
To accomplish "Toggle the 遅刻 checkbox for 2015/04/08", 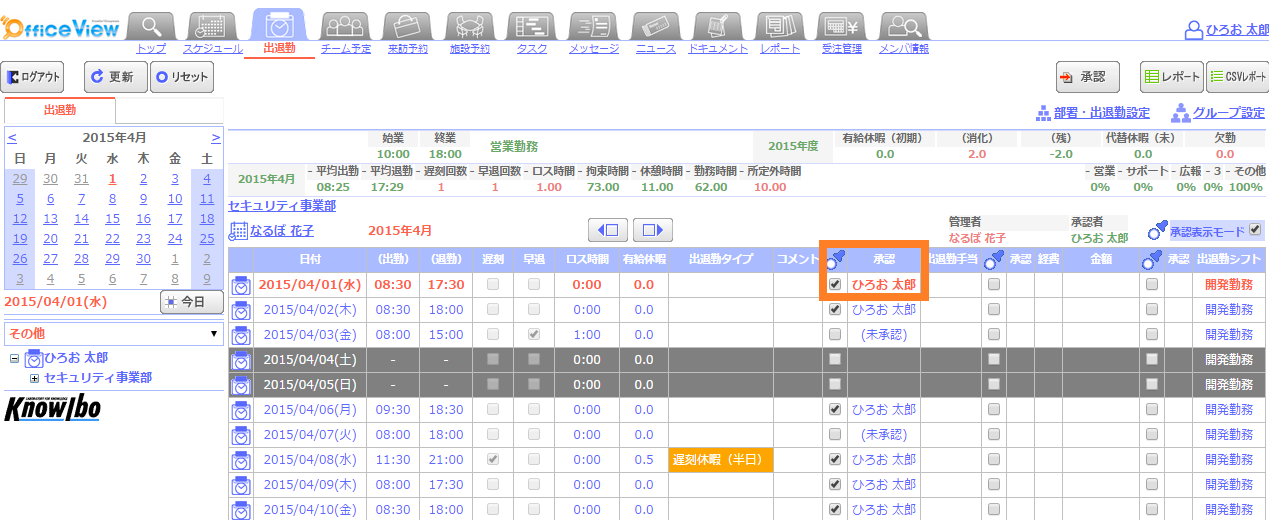I will (492, 460).
